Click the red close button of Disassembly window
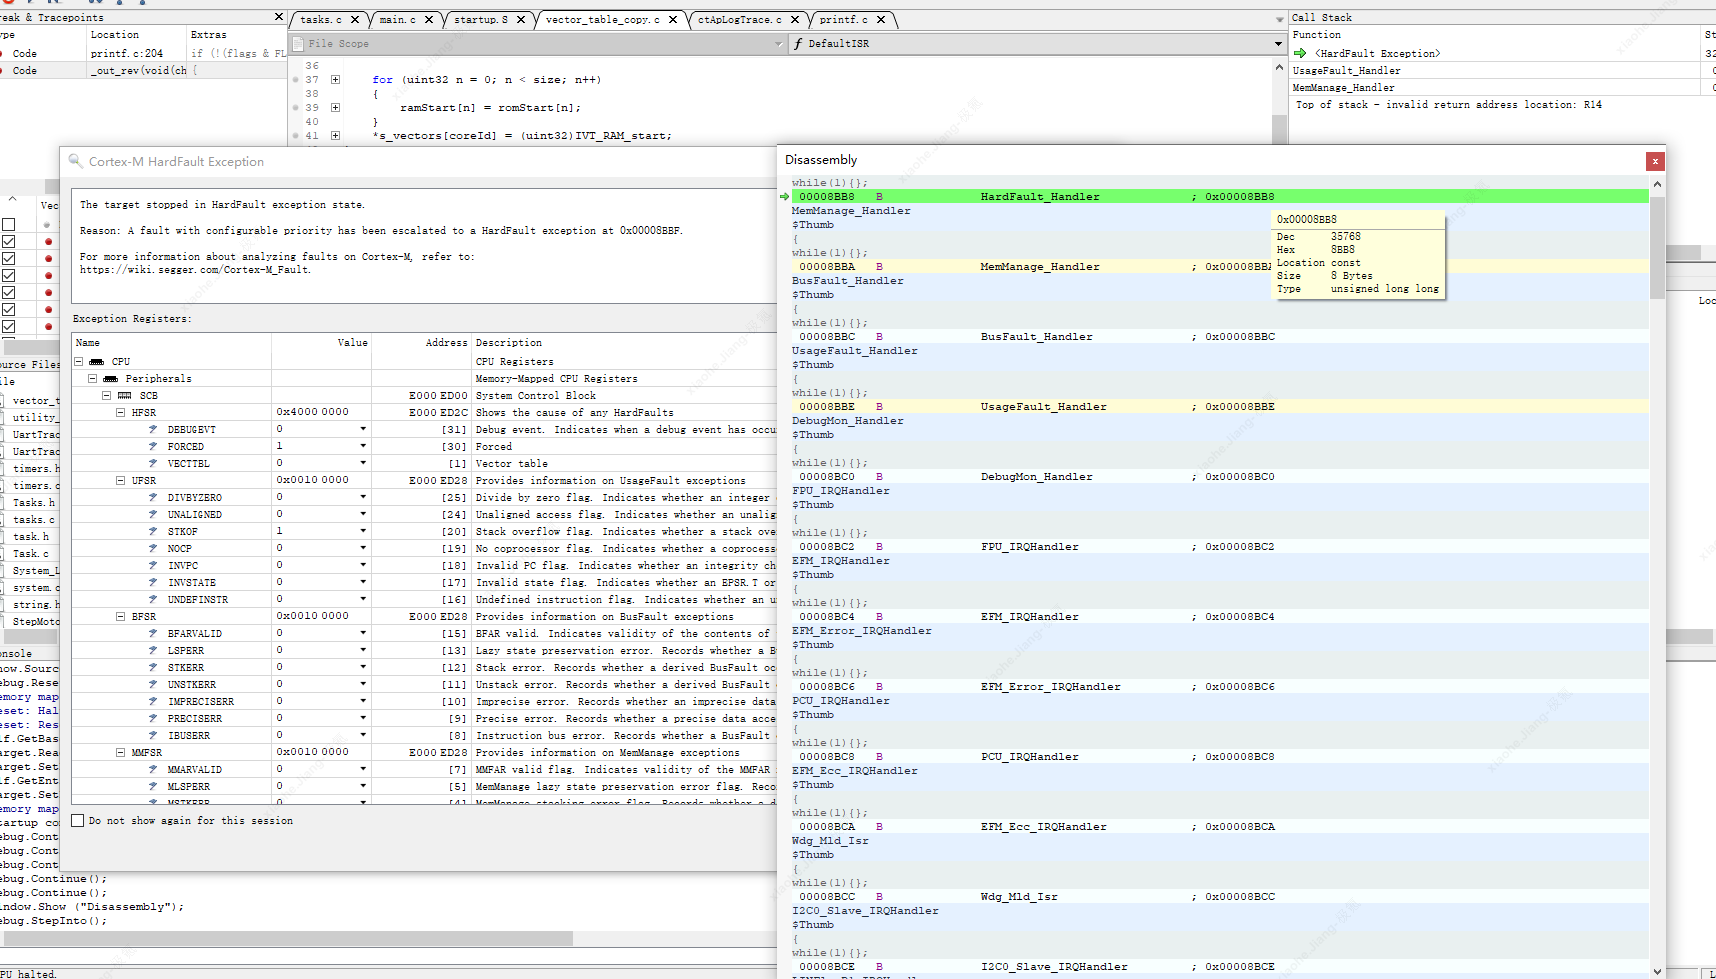This screenshot has height=979, width=1716. (x=1655, y=160)
